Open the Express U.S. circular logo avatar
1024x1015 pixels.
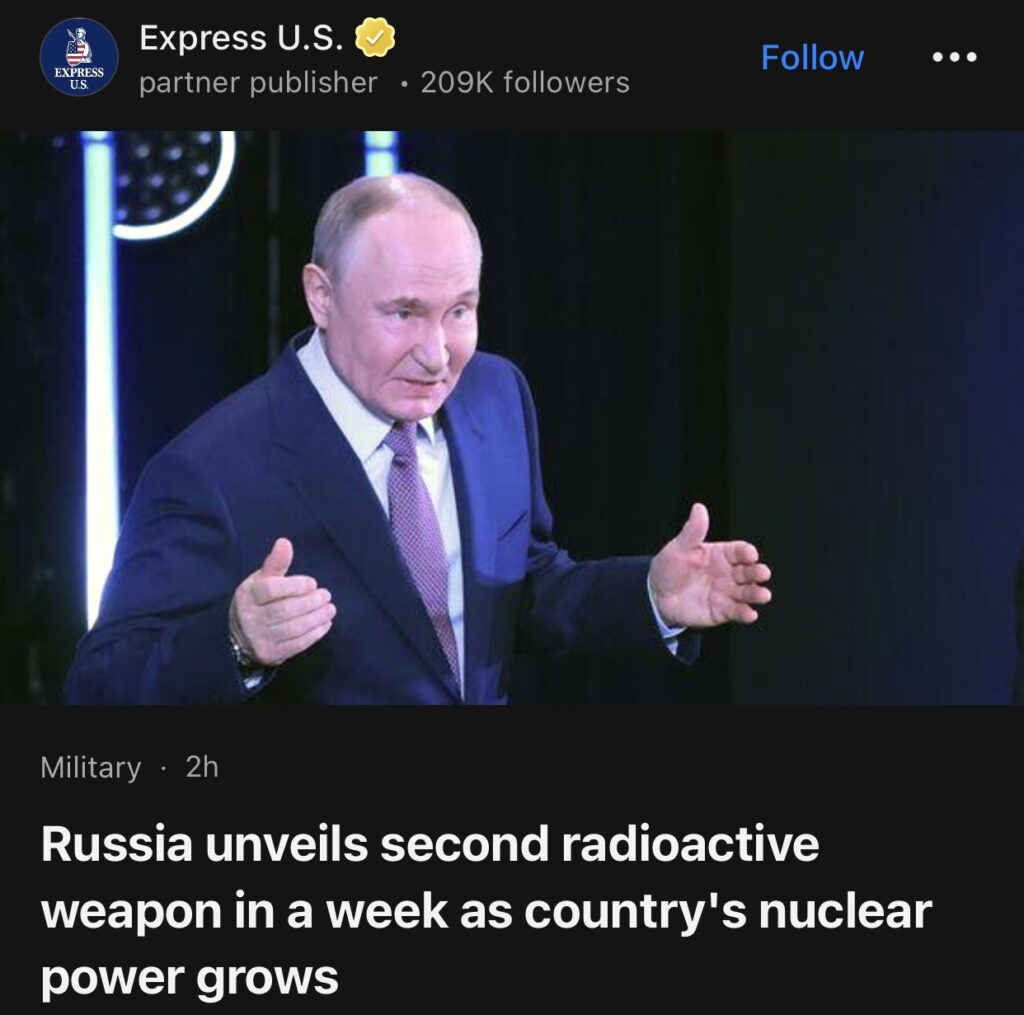[x=79, y=57]
